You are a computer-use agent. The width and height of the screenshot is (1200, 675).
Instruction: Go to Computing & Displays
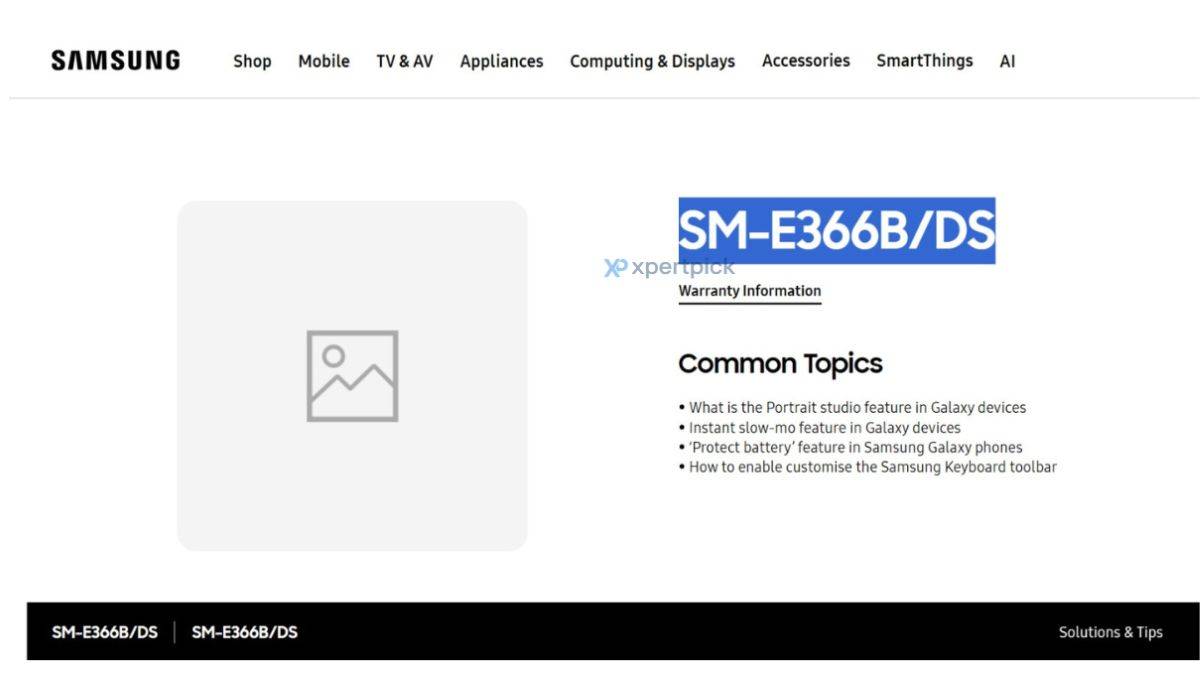tap(652, 61)
